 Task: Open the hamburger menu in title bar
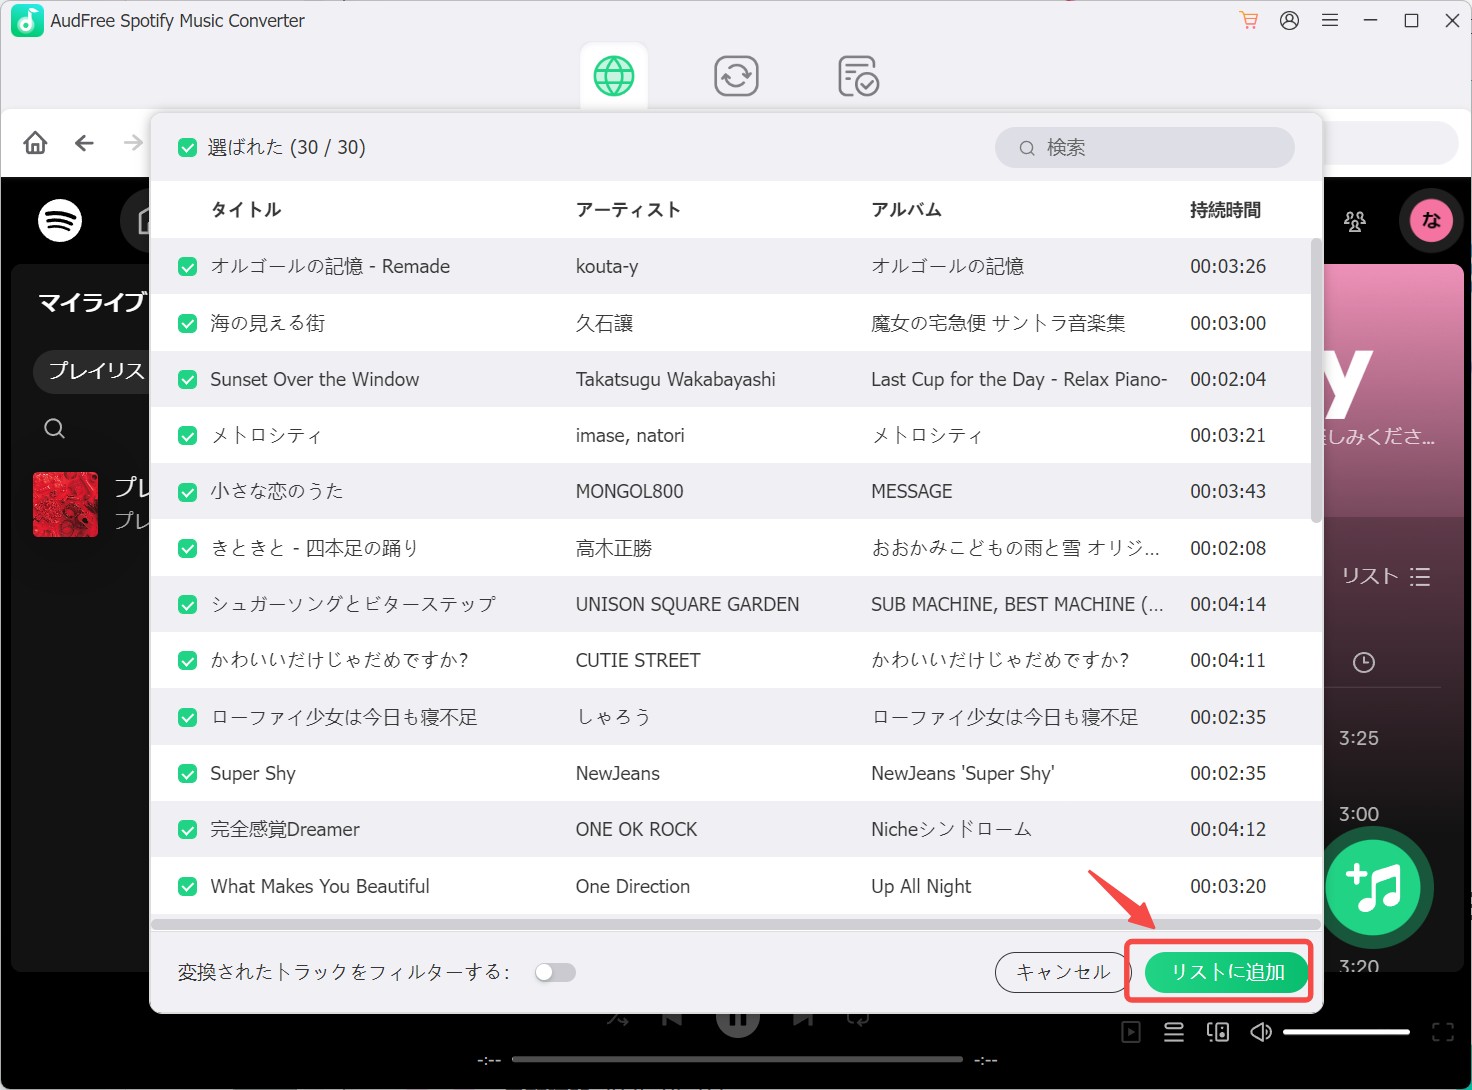(x=1330, y=20)
